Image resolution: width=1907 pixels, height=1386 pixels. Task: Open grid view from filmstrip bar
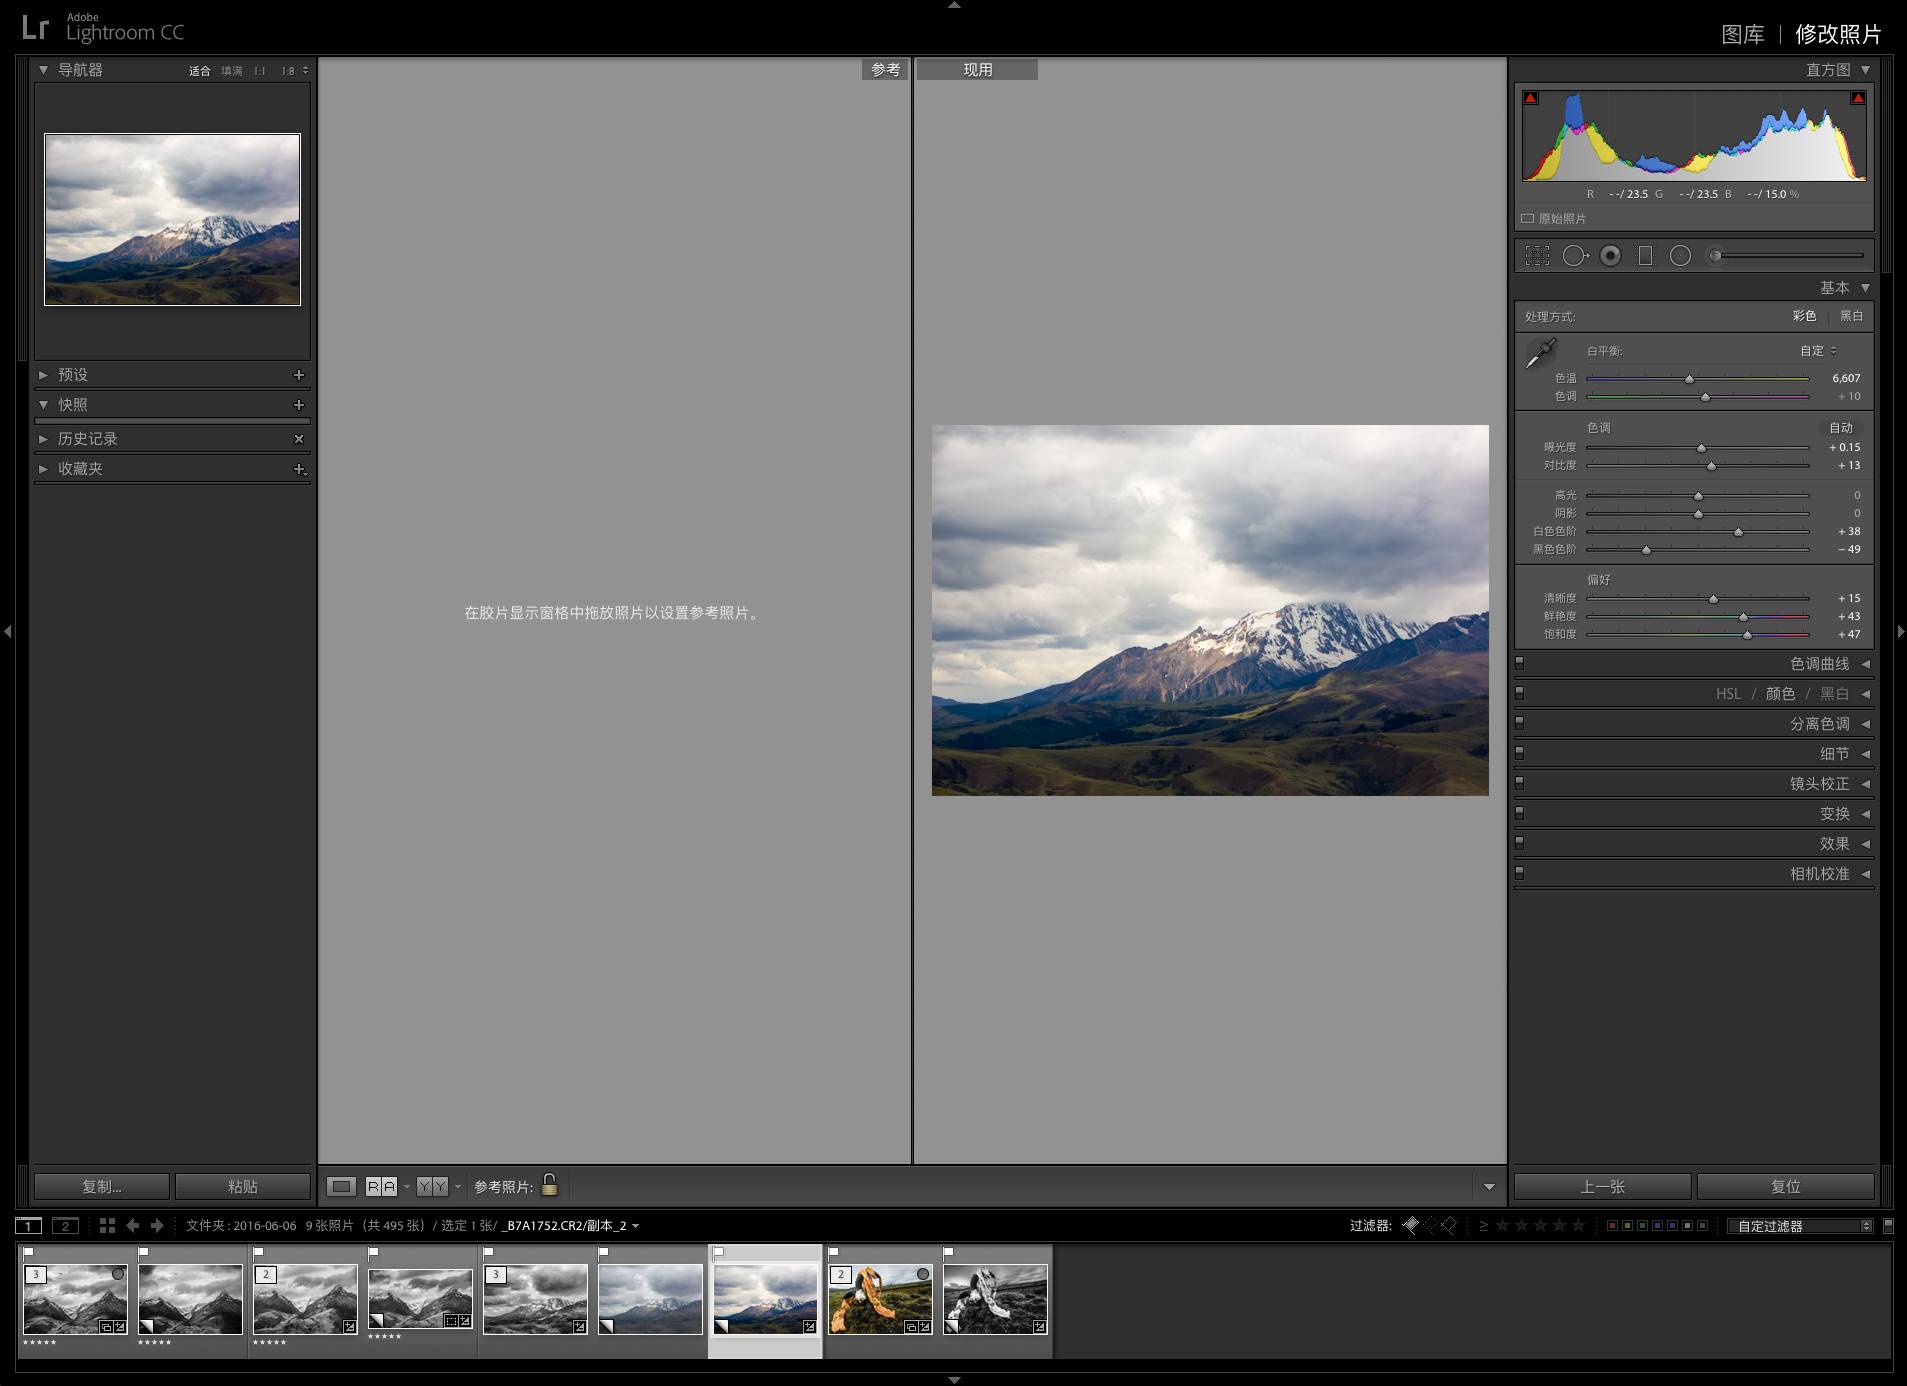[x=107, y=1225]
